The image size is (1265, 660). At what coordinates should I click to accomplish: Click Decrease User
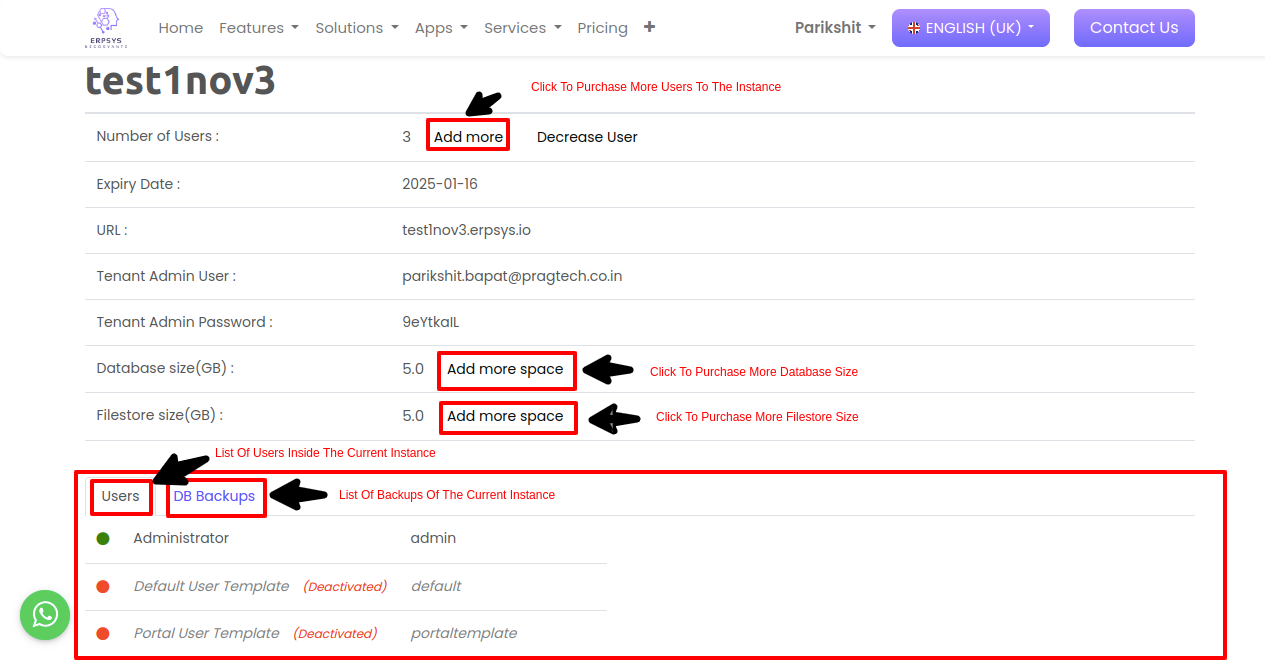click(x=587, y=137)
